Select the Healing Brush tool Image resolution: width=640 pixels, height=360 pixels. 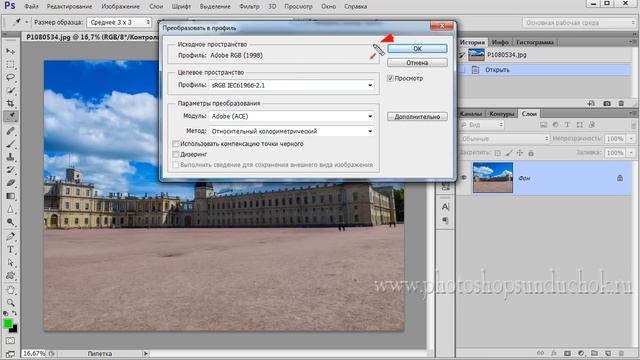tap(11, 131)
